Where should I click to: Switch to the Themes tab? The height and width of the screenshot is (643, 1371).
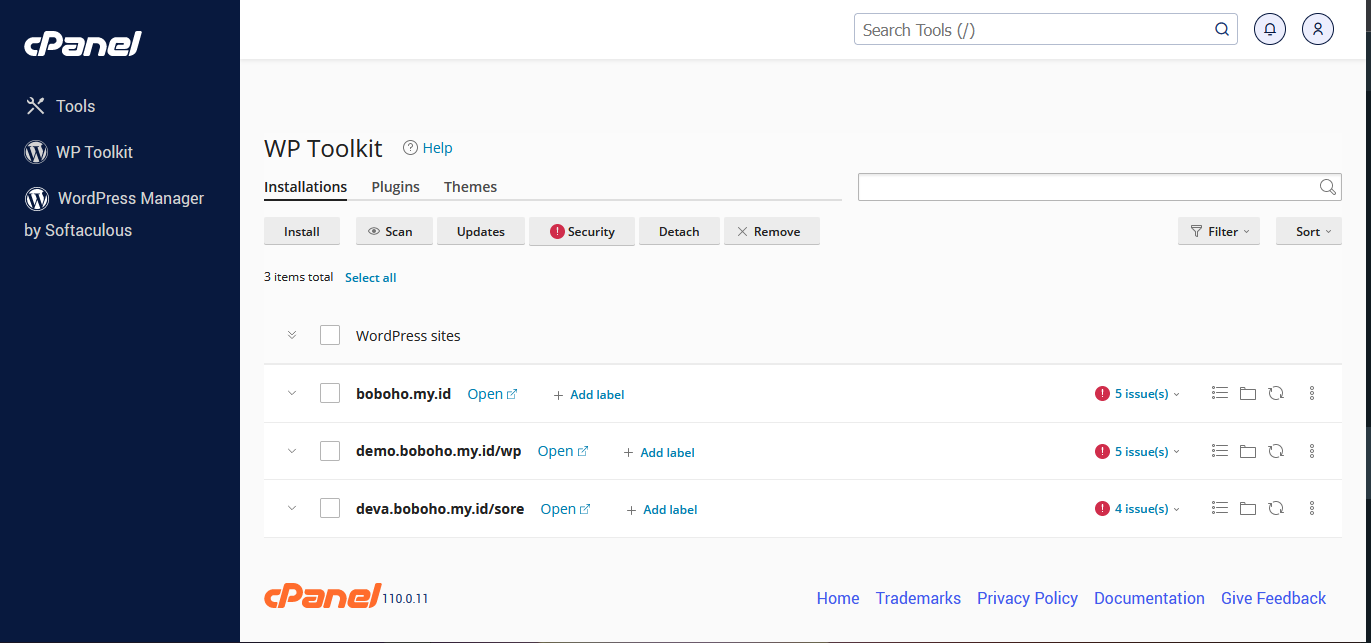pos(470,187)
